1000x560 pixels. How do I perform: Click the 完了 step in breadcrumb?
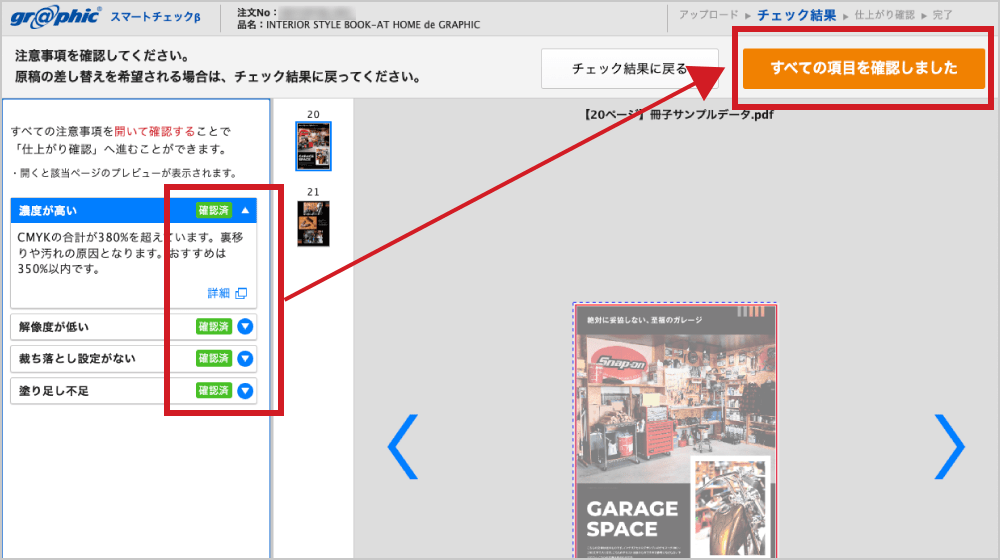click(x=943, y=15)
